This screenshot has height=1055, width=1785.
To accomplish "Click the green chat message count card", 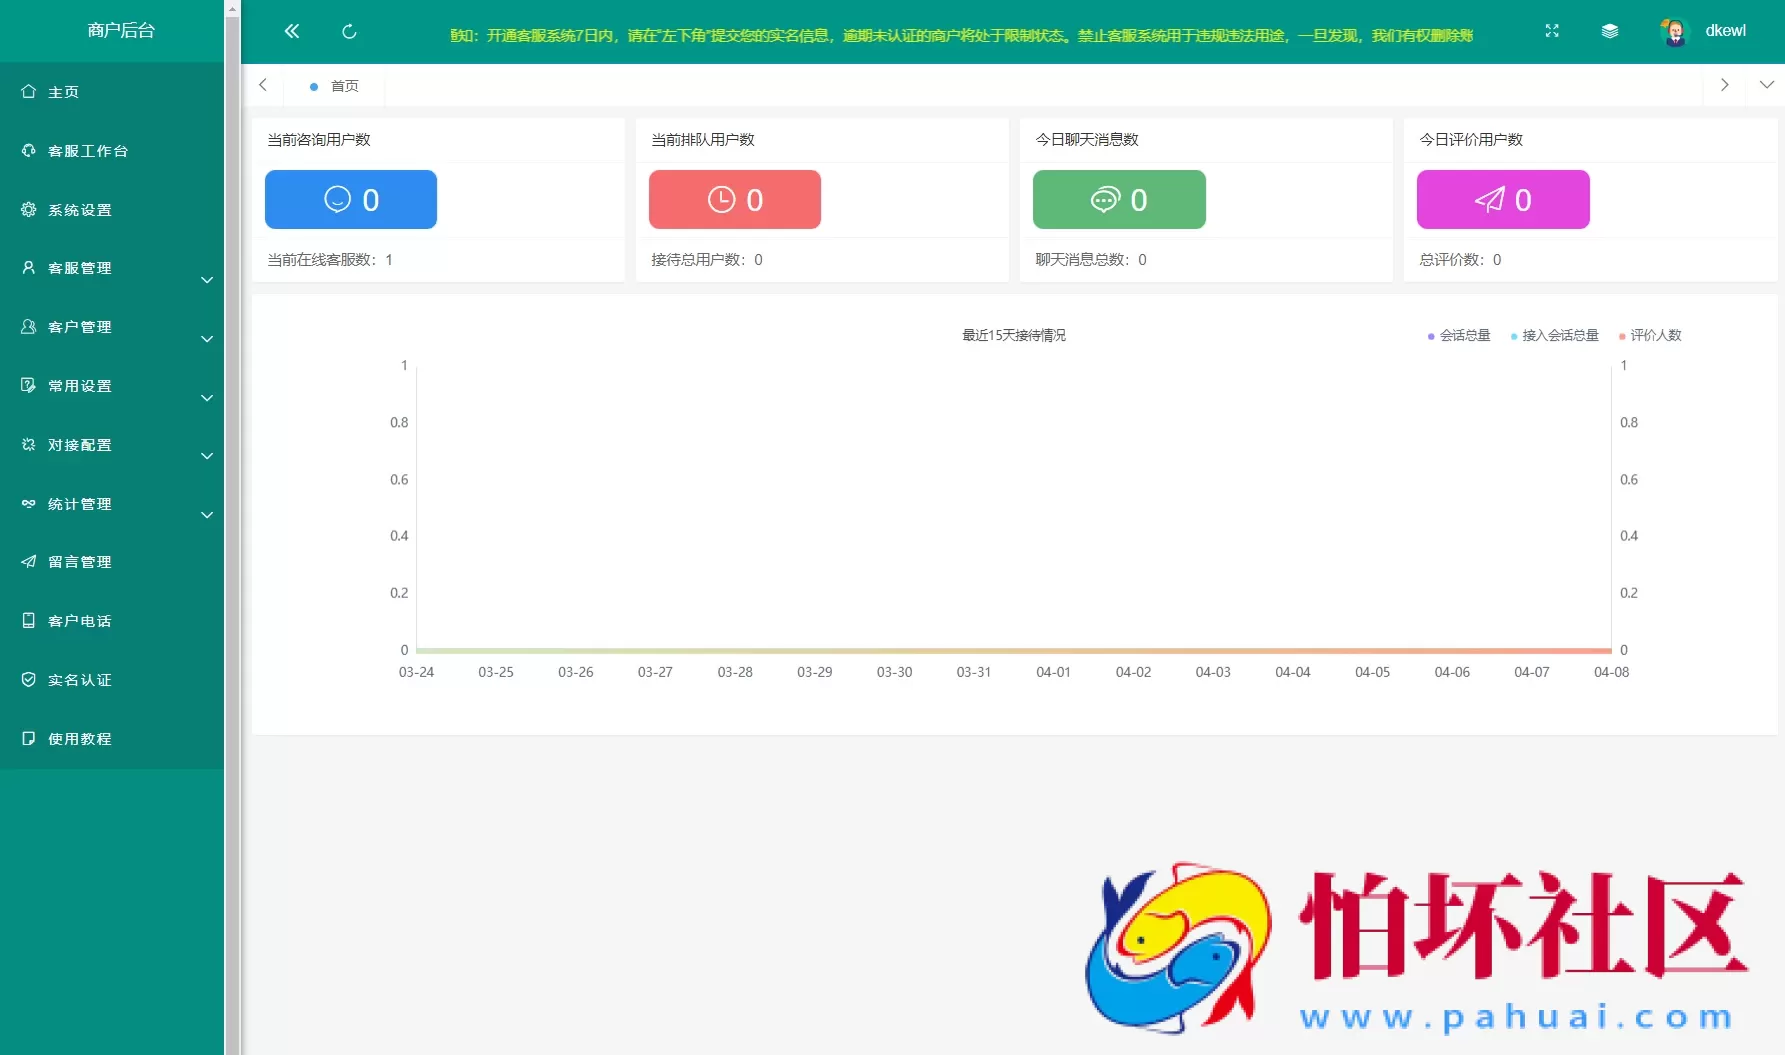I will (x=1119, y=199).
